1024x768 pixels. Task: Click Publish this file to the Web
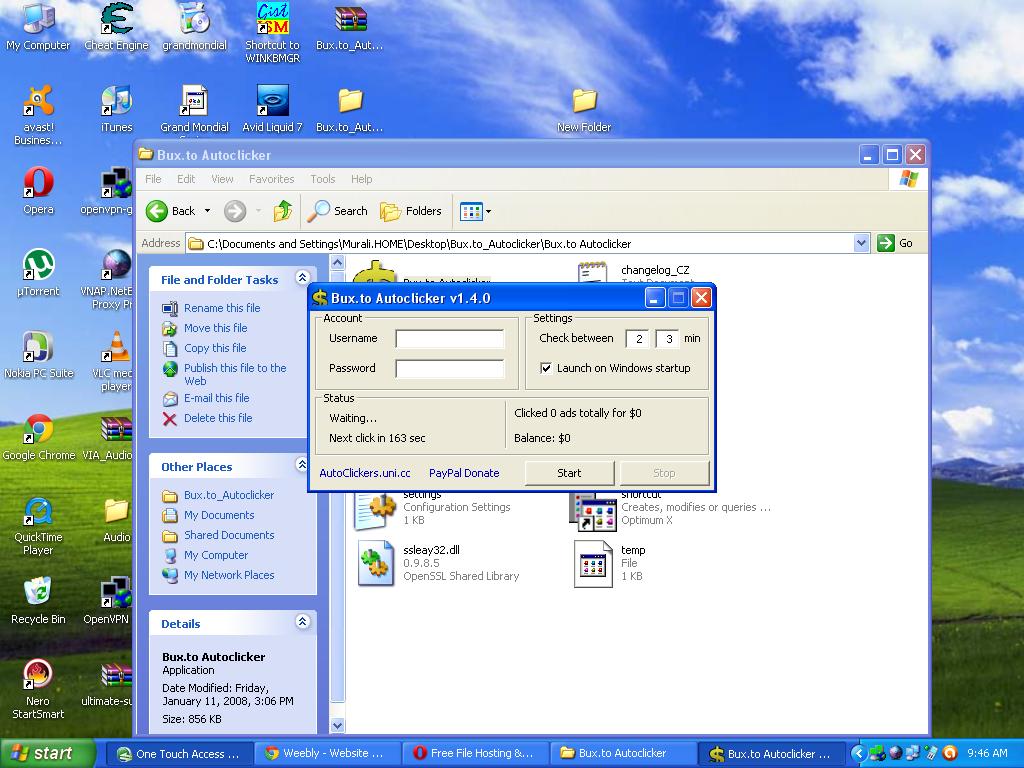[x=235, y=374]
